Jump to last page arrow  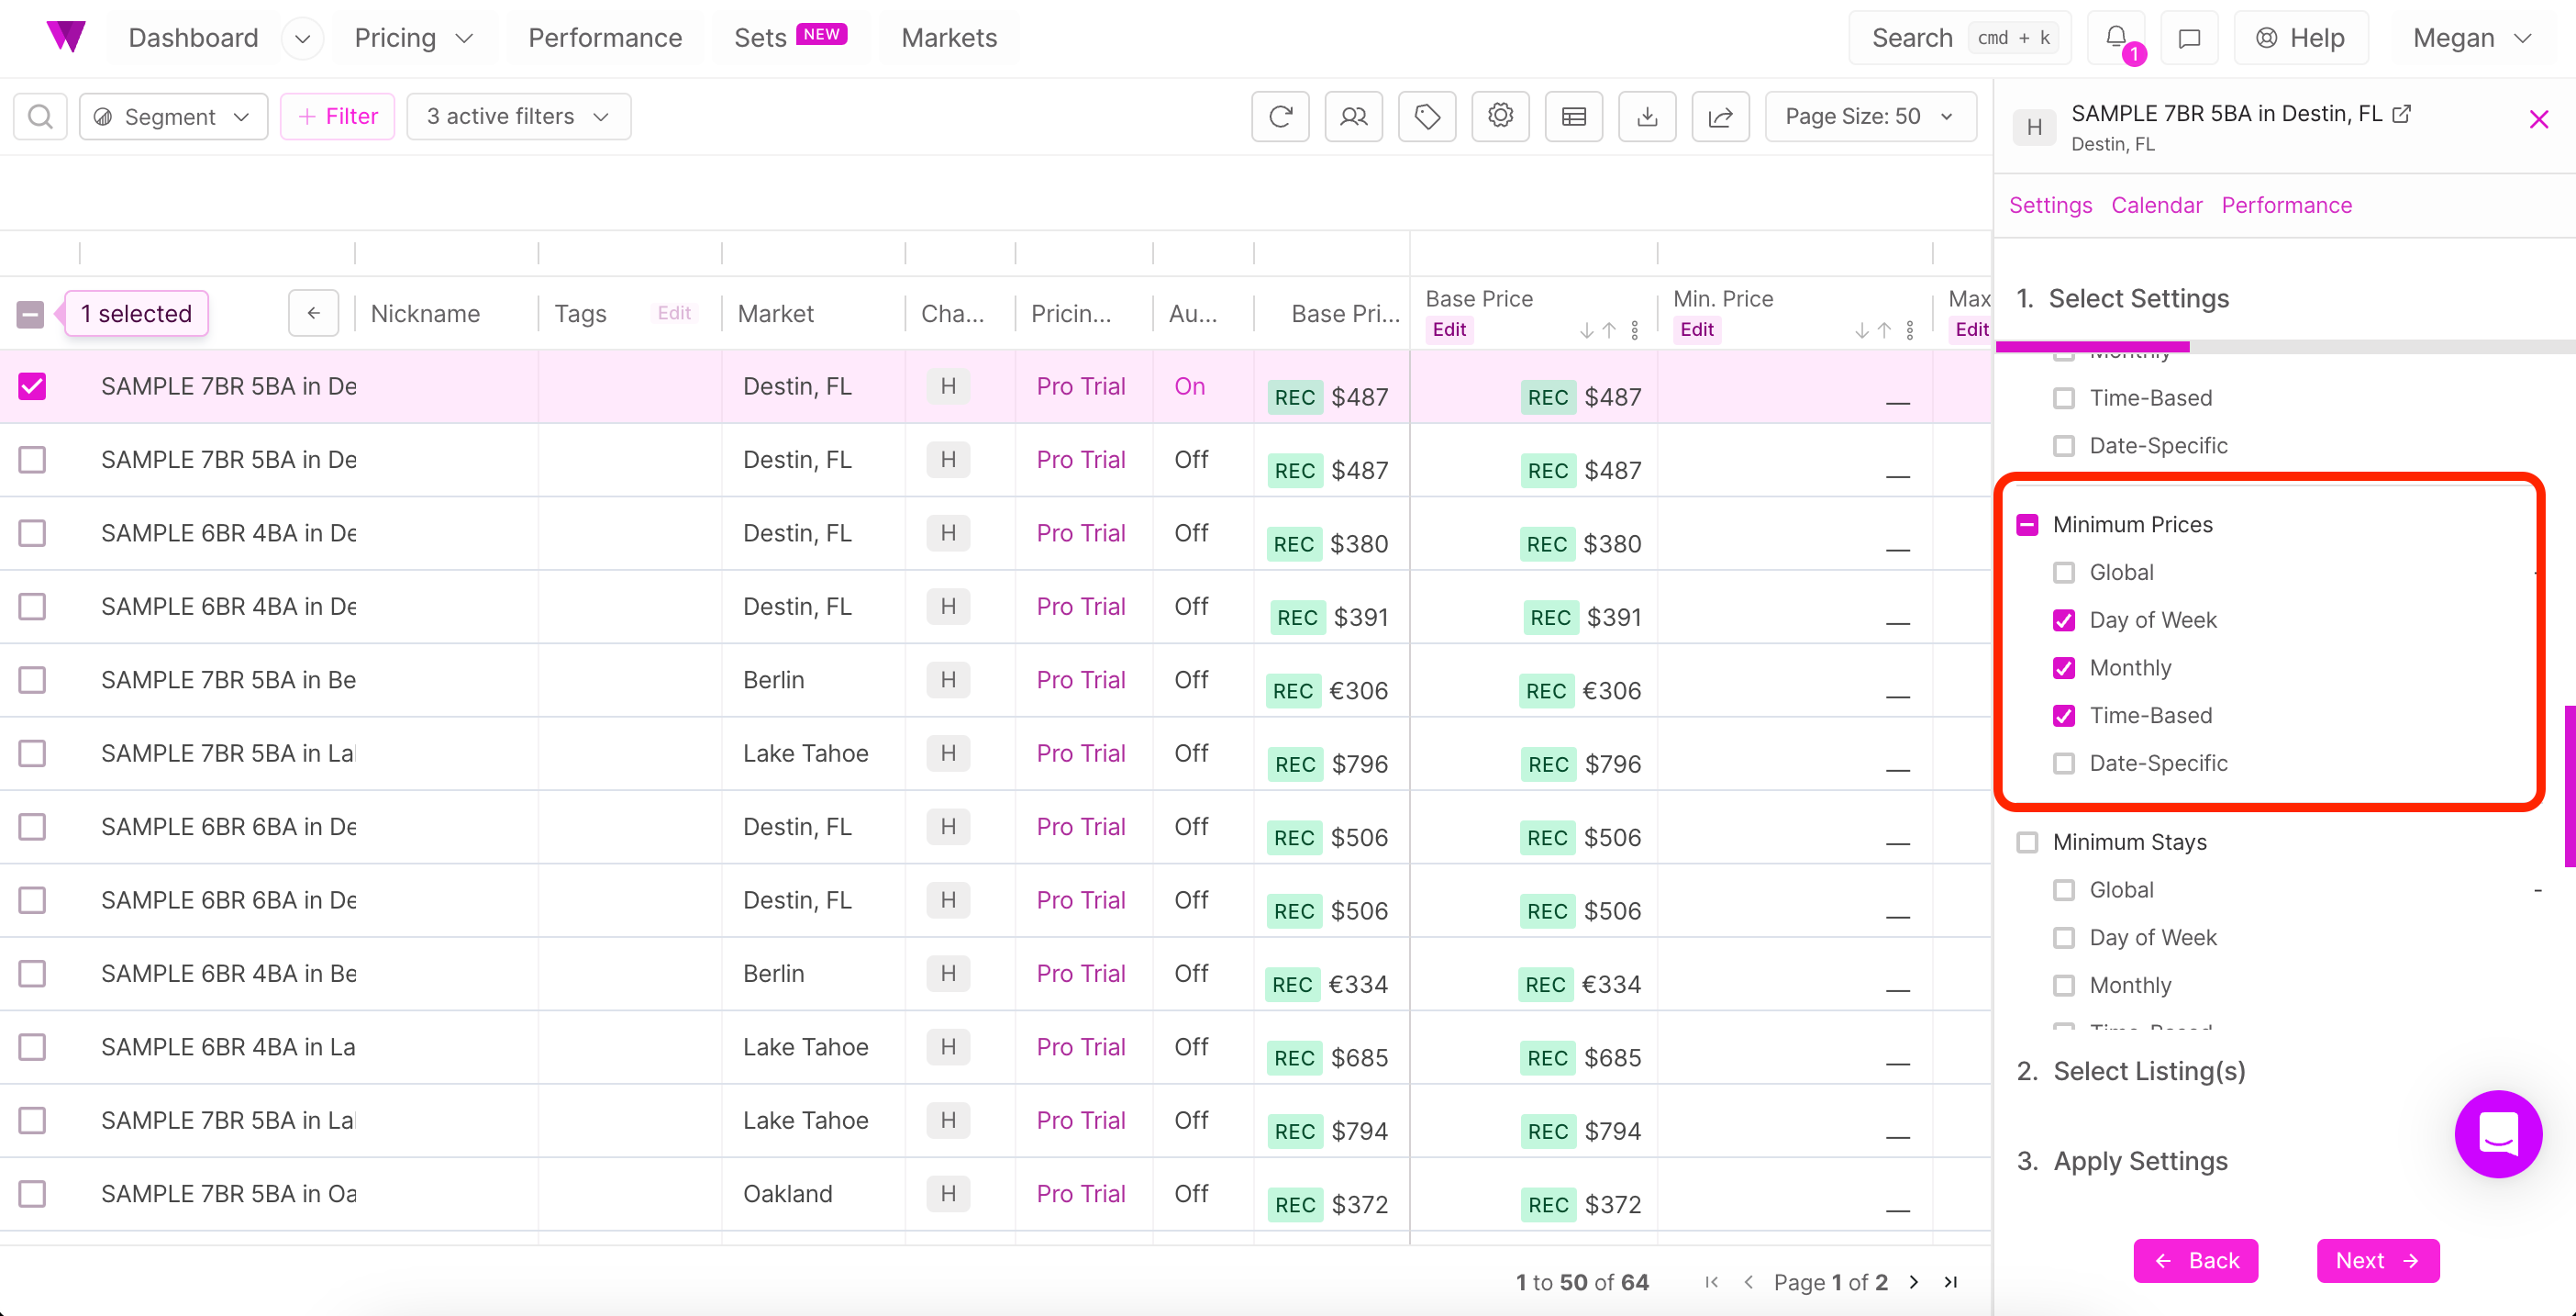1950,1282
